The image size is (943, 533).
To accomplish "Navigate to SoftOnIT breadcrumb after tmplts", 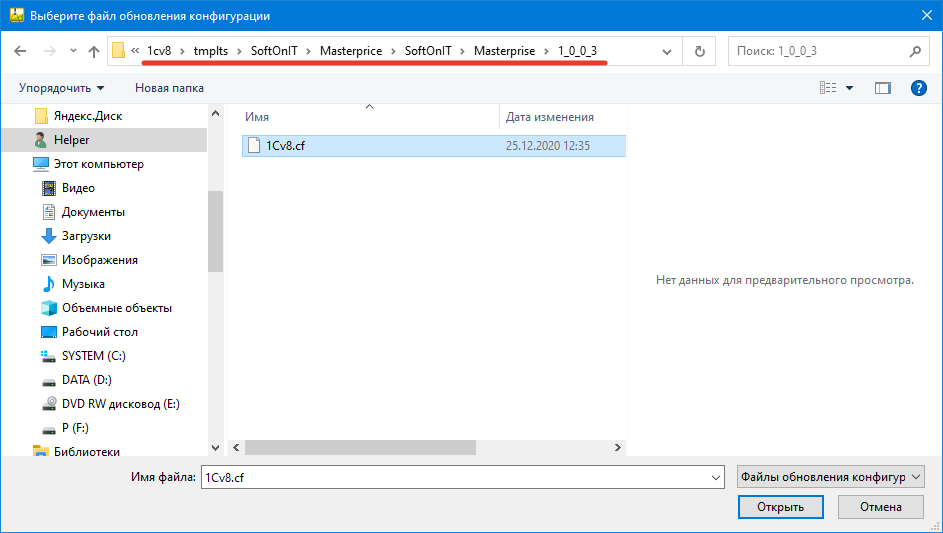I will click(x=274, y=51).
